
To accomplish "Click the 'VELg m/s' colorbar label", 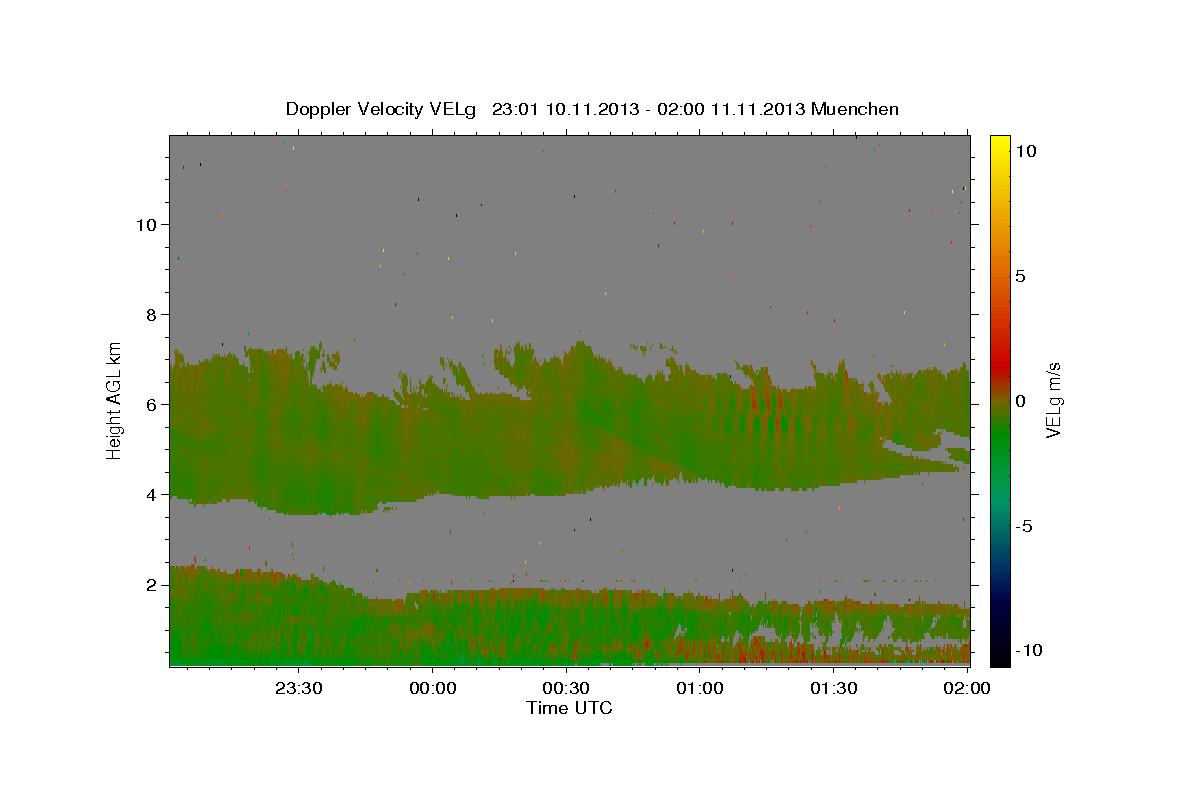I will pyautogui.click(x=1053, y=400).
